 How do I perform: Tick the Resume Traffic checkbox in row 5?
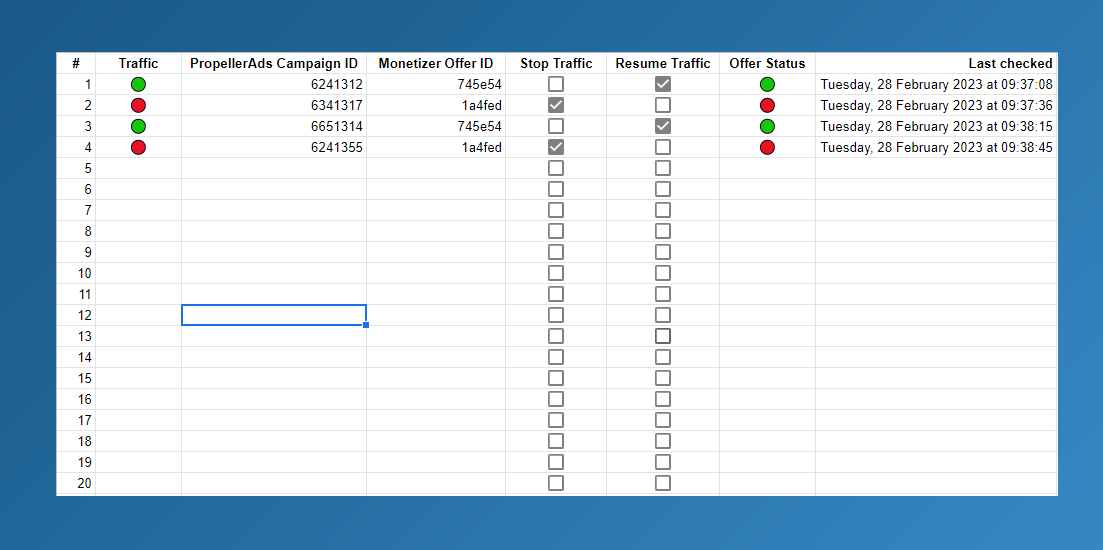pos(663,168)
